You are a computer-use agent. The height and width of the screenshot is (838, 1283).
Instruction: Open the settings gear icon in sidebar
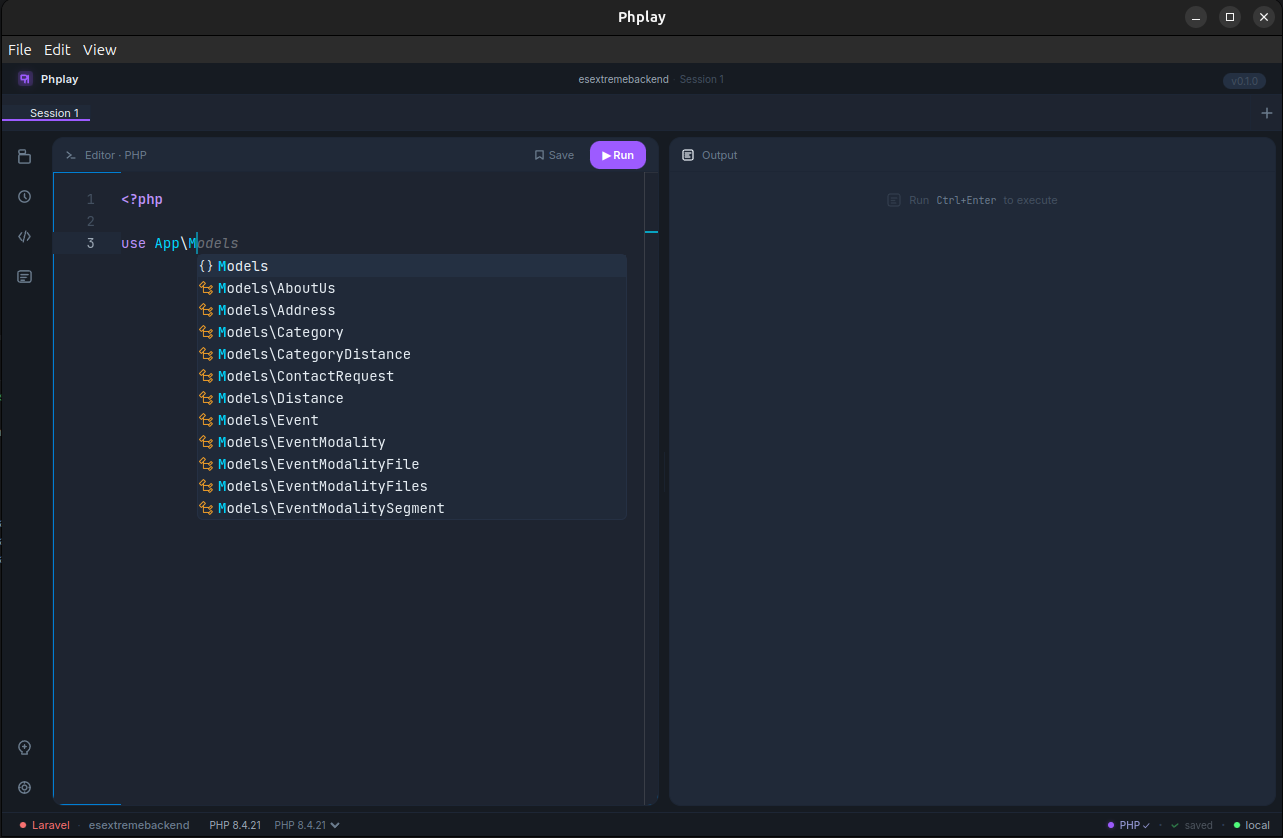tap(25, 788)
